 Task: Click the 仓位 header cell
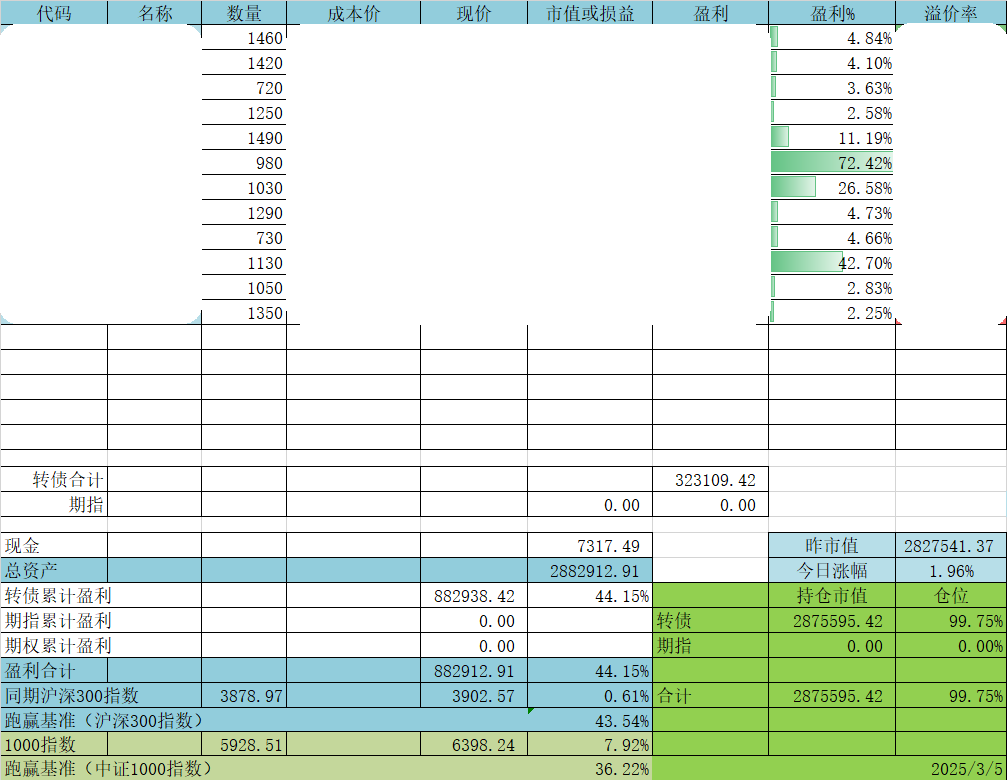click(951, 595)
